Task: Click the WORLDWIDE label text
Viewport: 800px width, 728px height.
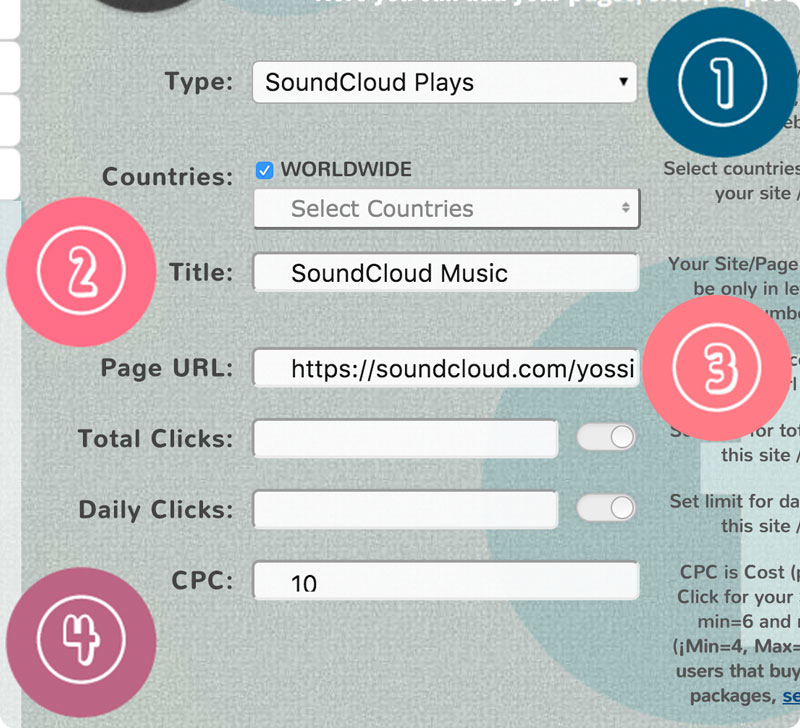Action: (x=345, y=169)
